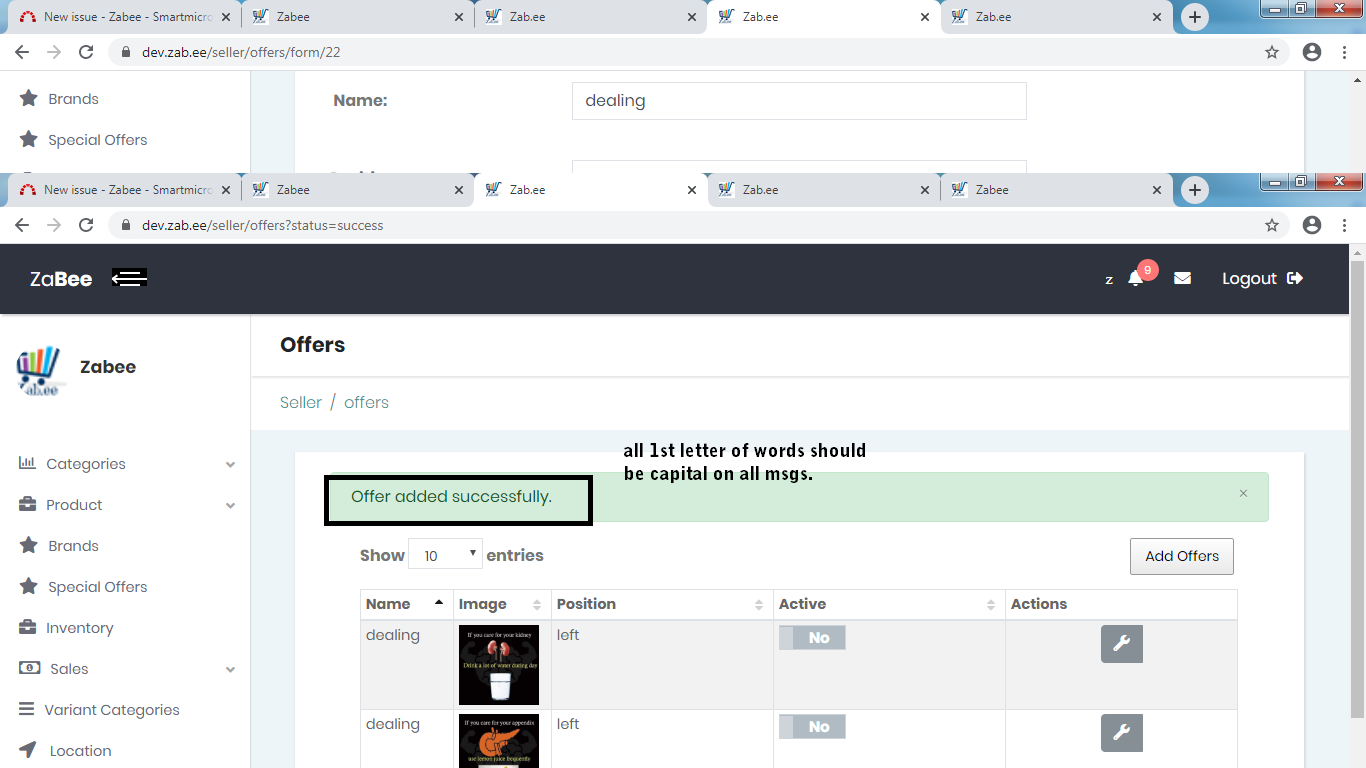Click the page's vertical scrollbar in the lower window
1366x768 pixels.
pos(1357,490)
